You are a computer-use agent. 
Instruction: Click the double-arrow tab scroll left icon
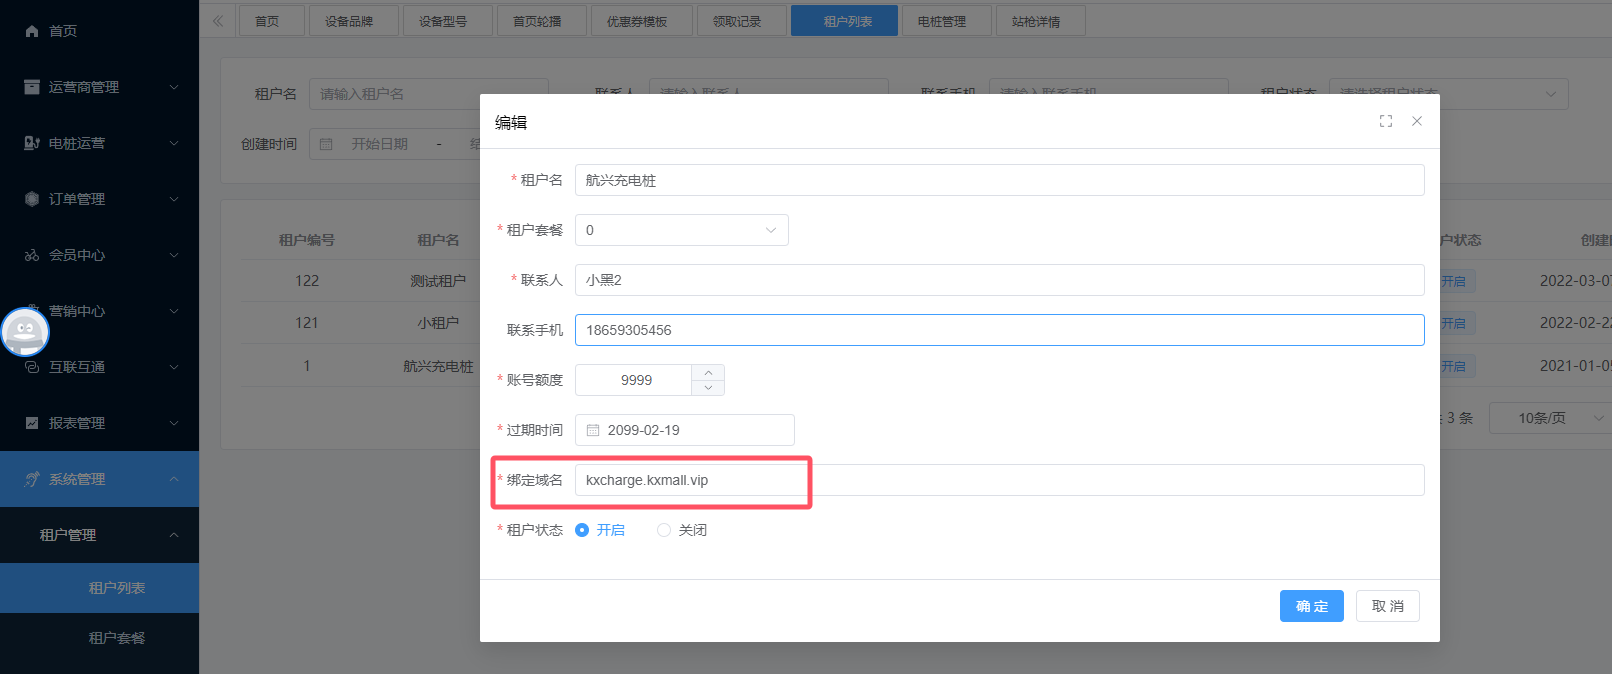pyautogui.click(x=218, y=21)
